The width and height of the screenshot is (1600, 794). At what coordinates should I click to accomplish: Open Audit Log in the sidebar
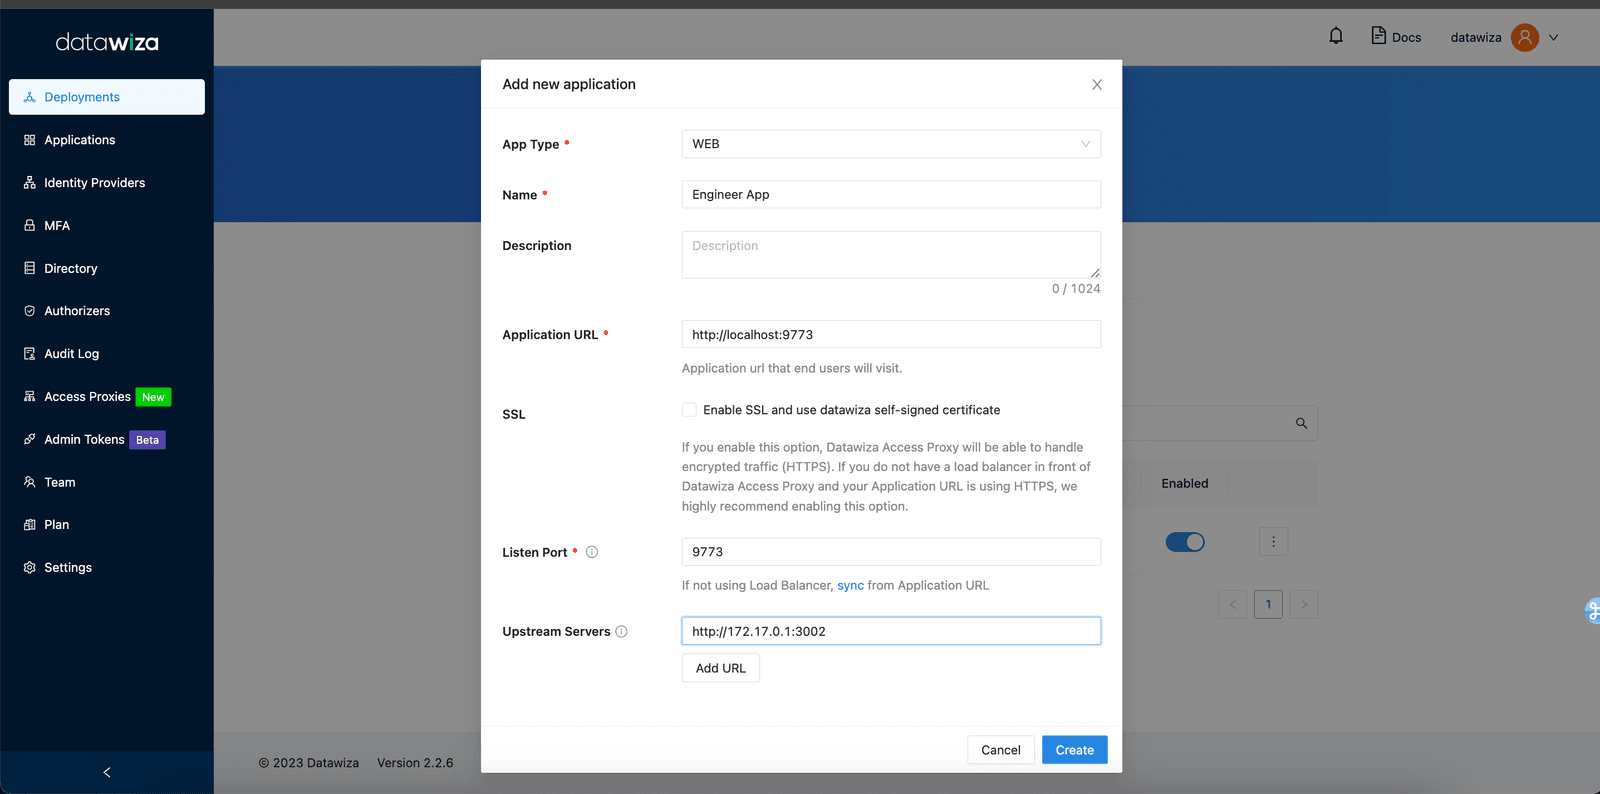[107, 354]
